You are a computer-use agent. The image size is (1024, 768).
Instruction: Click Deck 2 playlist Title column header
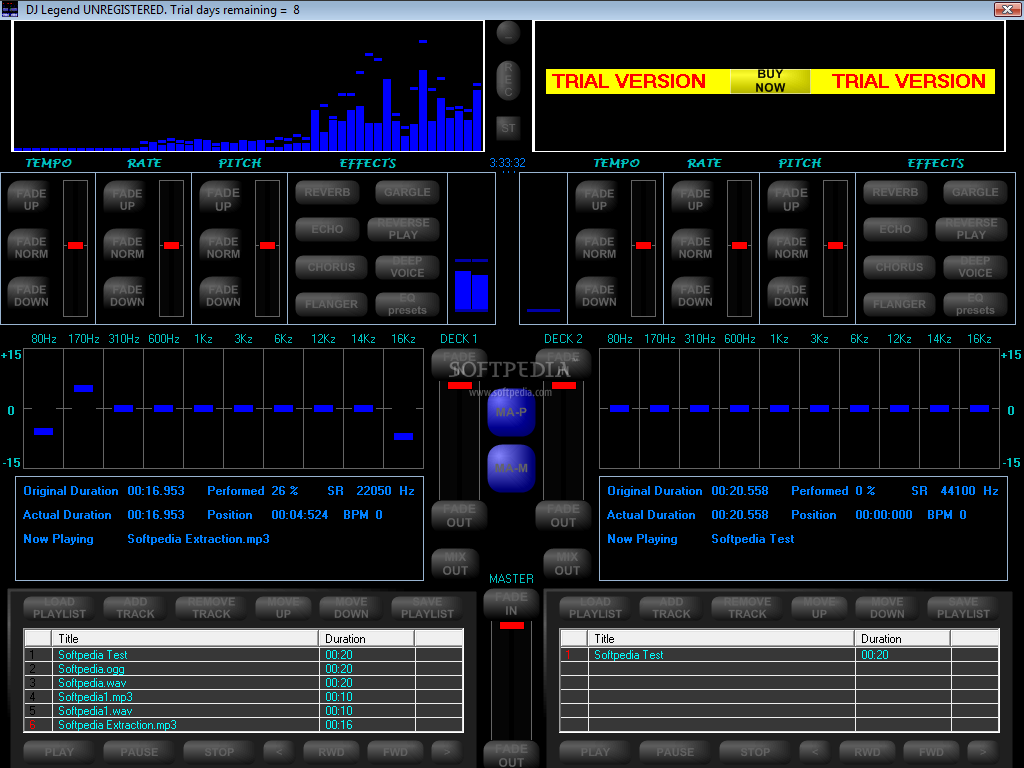(x=721, y=639)
